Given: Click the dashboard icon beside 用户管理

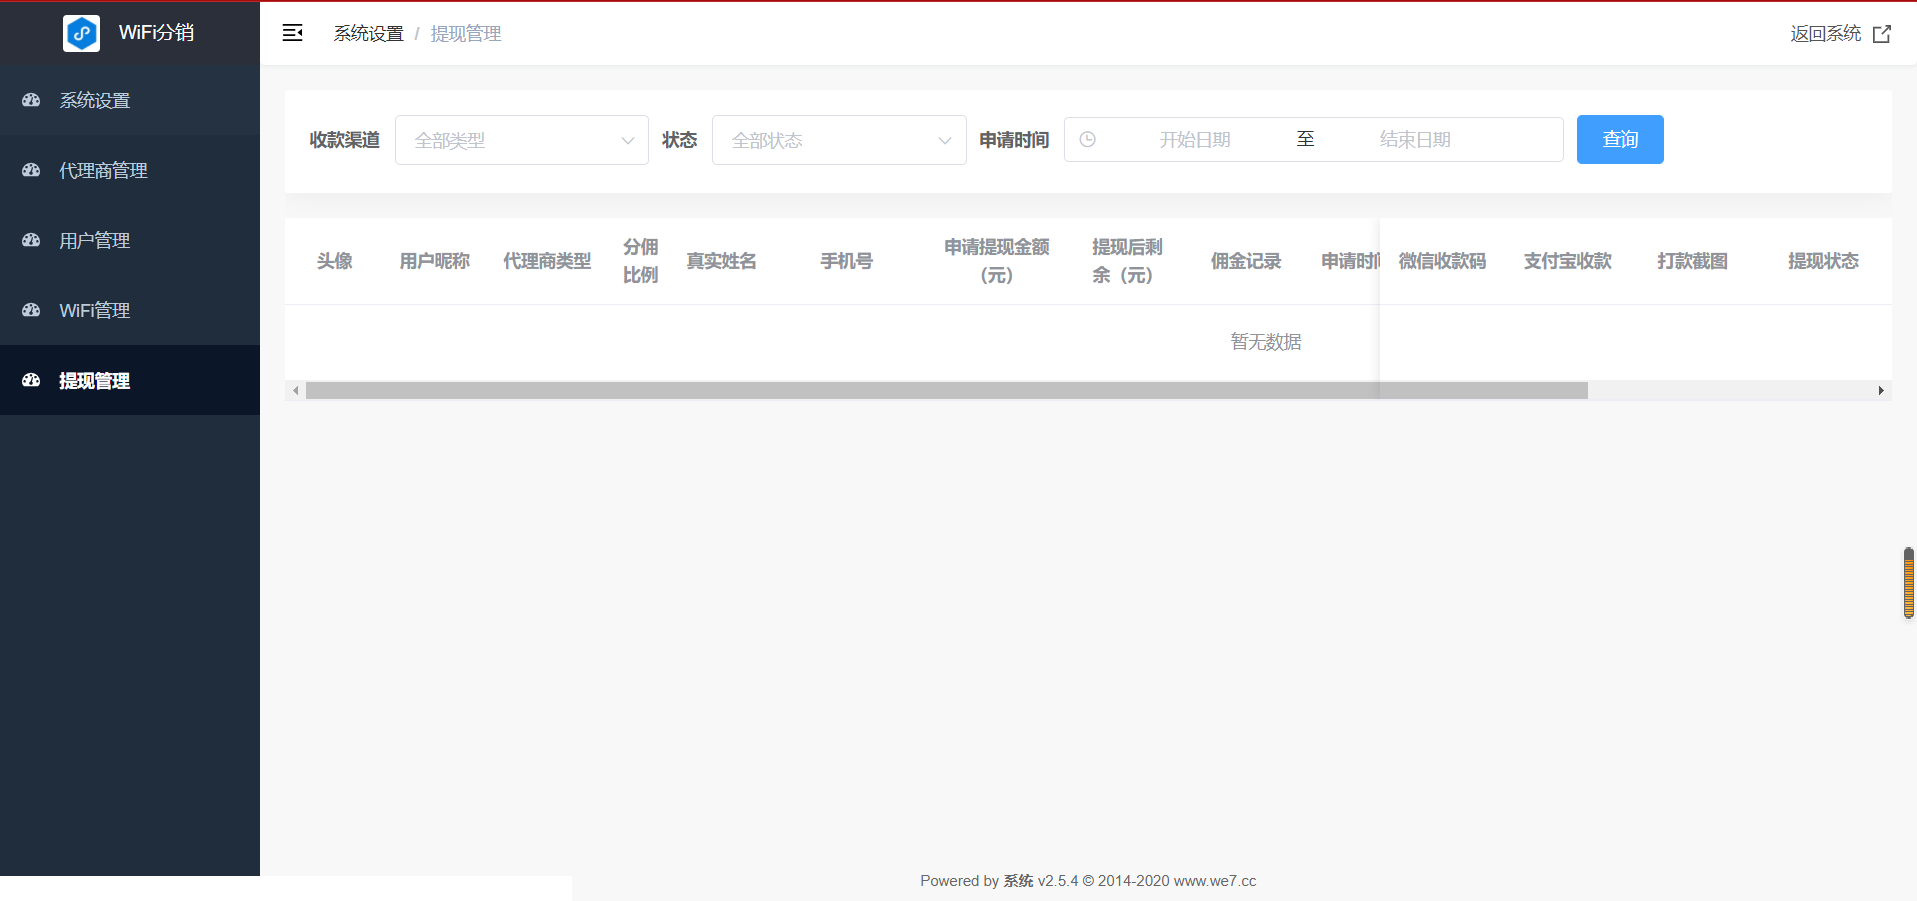Looking at the screenshot, I should tap(31, 240).
